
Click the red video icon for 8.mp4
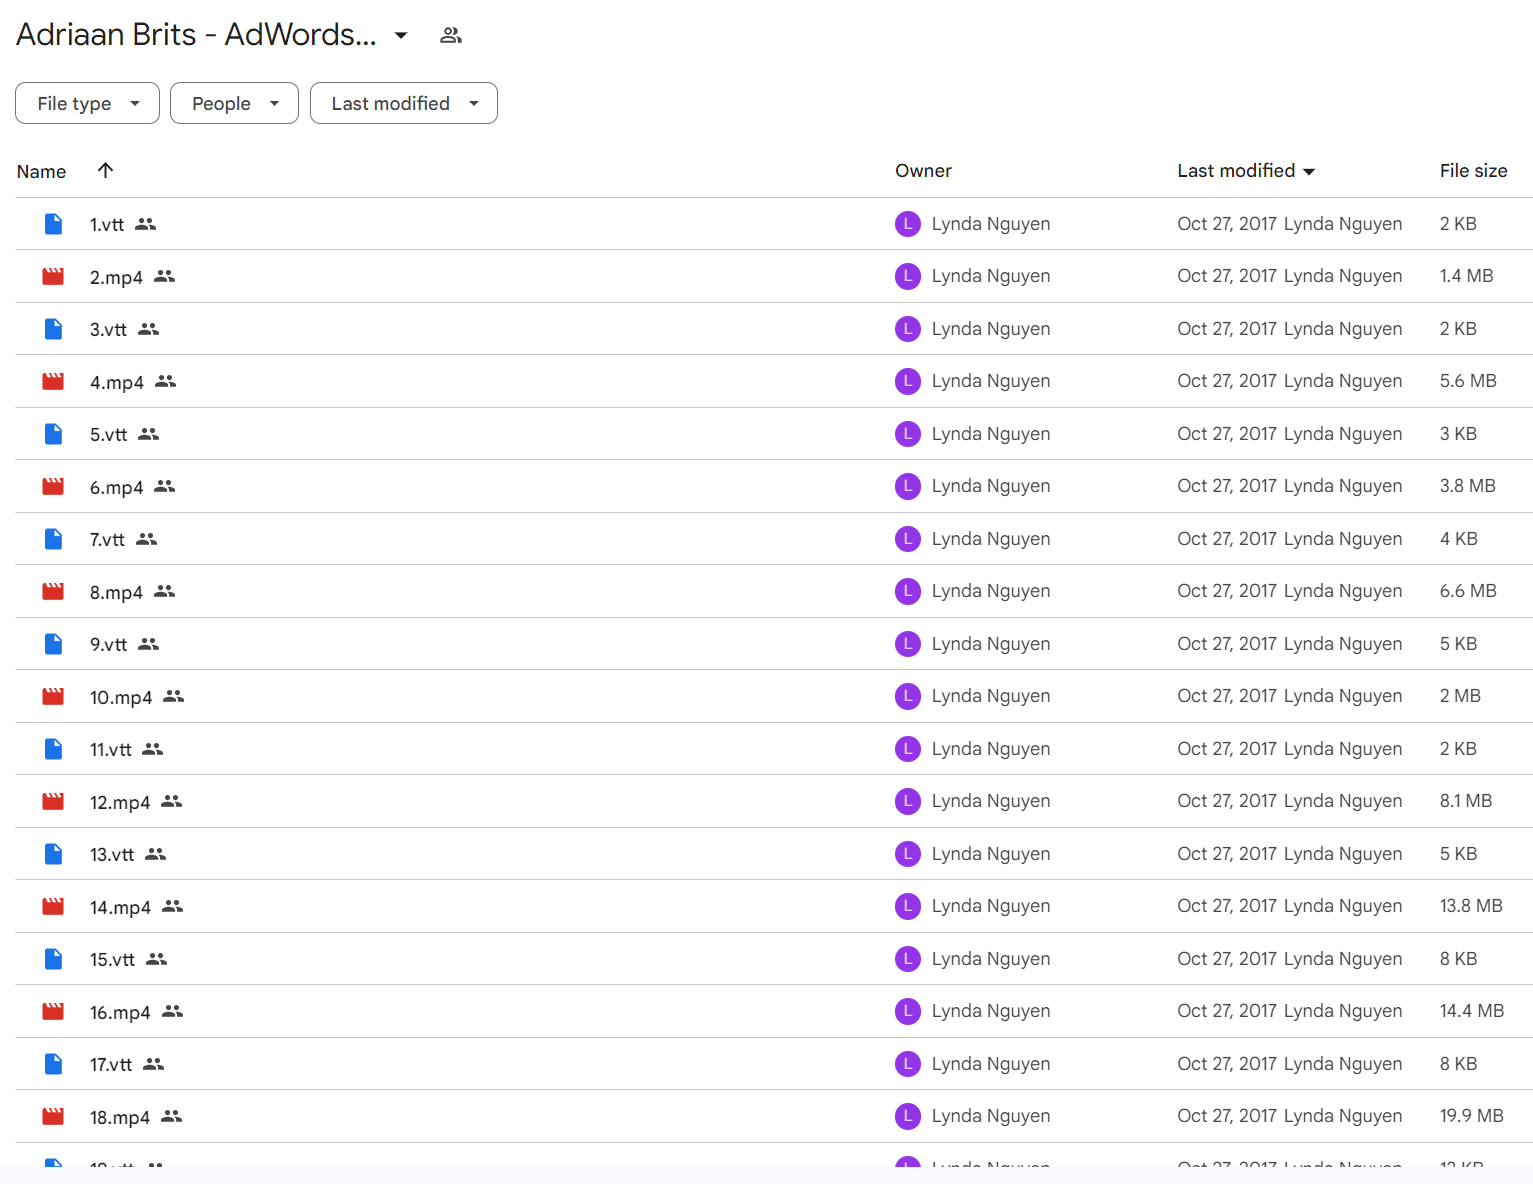[53, 591]
